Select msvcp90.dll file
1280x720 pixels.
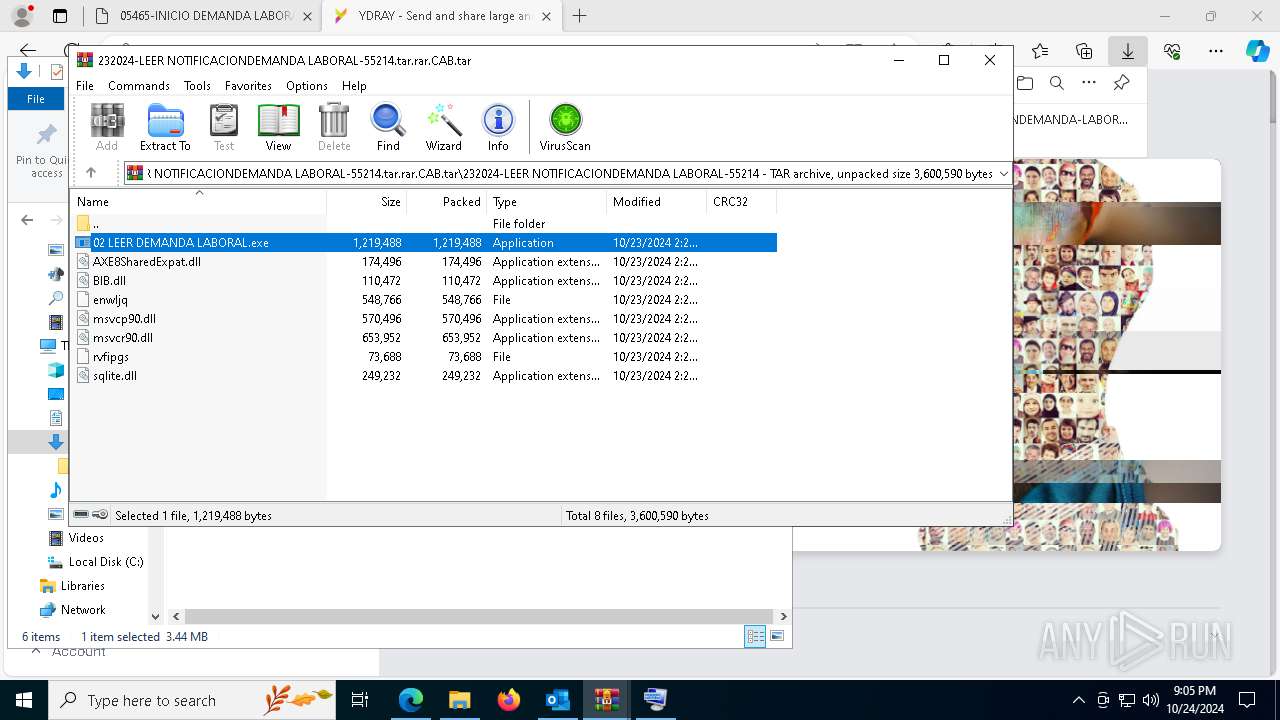point(424,318)
